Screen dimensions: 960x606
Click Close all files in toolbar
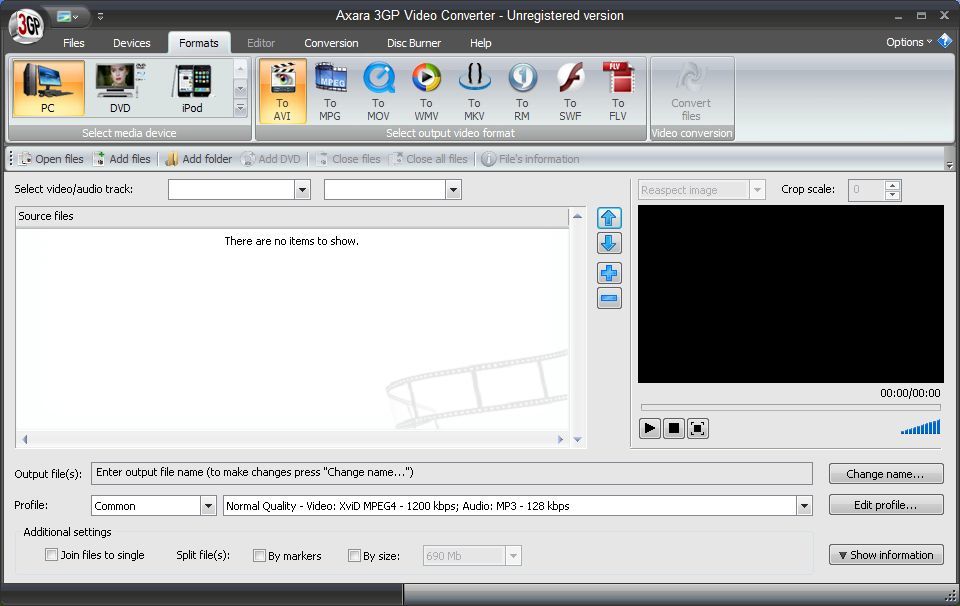point(429,159)
